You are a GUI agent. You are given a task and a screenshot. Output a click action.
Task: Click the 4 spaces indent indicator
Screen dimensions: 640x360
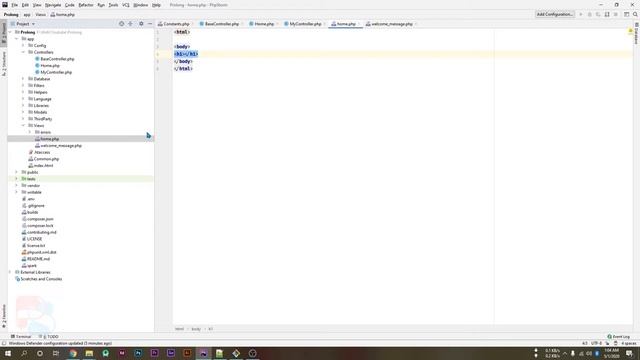tap(629, 343)
